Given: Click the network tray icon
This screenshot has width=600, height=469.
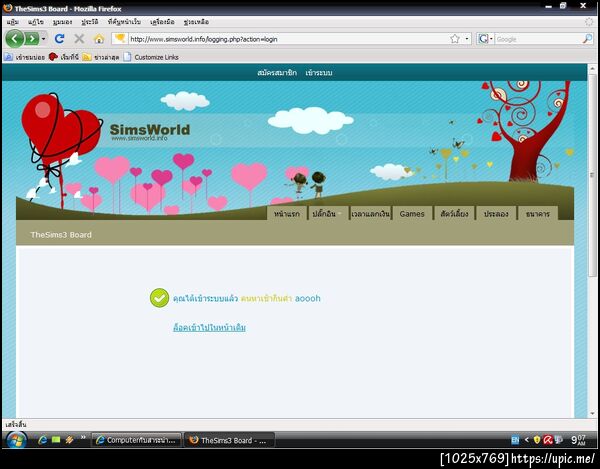Looking at the screenshot, I should tap(558, 440).
